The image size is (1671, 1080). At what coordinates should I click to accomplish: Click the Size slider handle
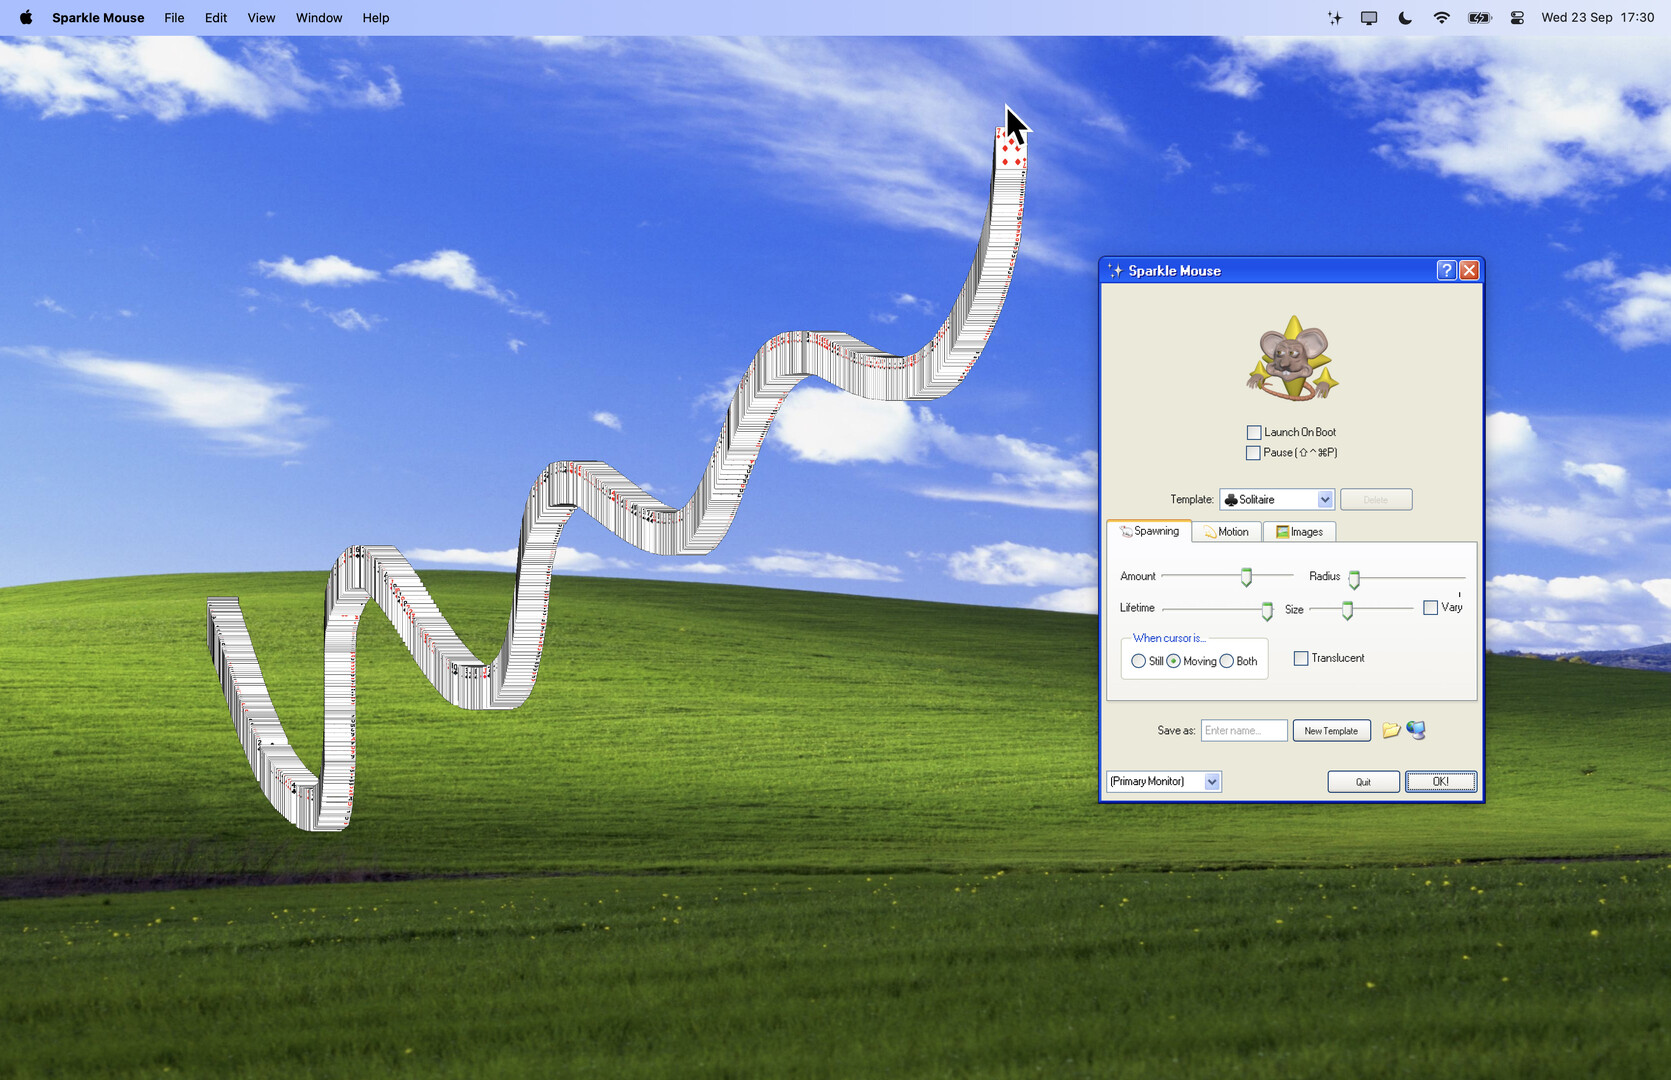pyautogui.click(x=1347, y=610)
